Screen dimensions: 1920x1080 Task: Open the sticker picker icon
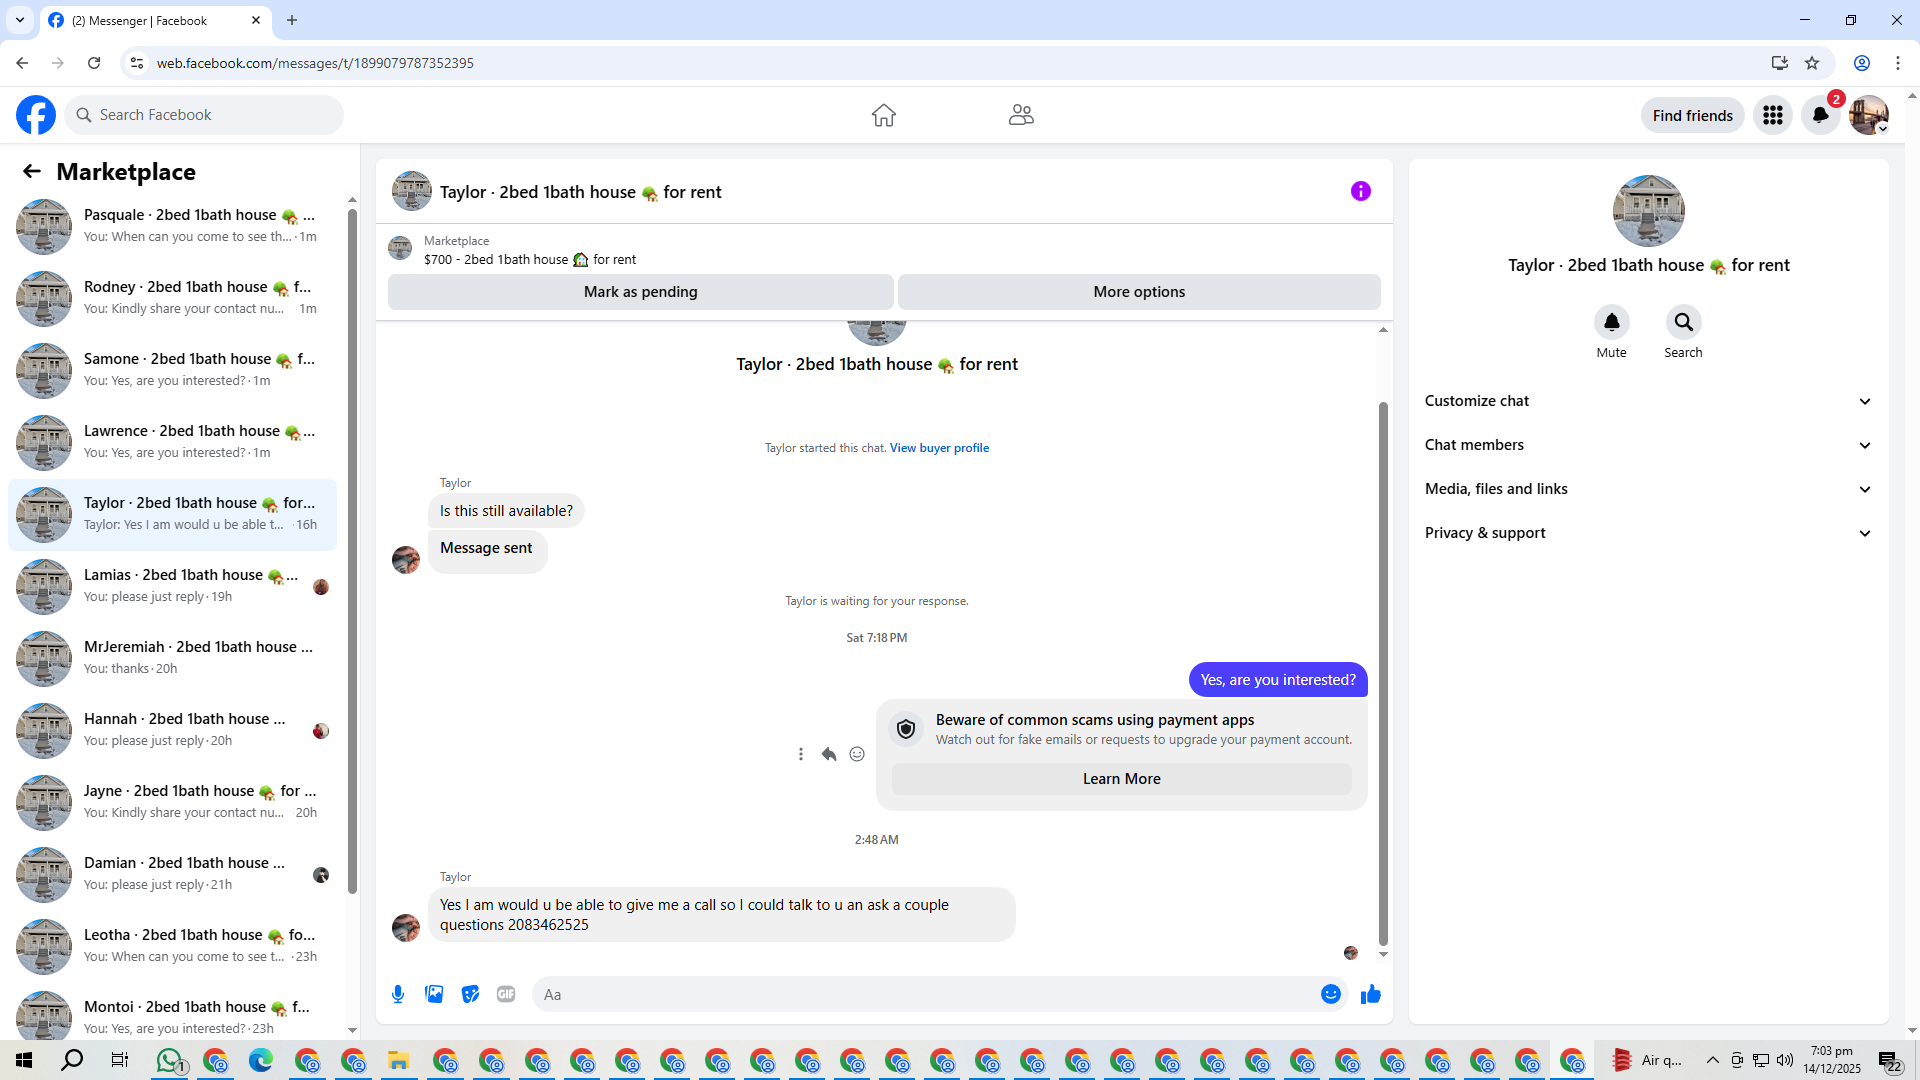[470, 994]
